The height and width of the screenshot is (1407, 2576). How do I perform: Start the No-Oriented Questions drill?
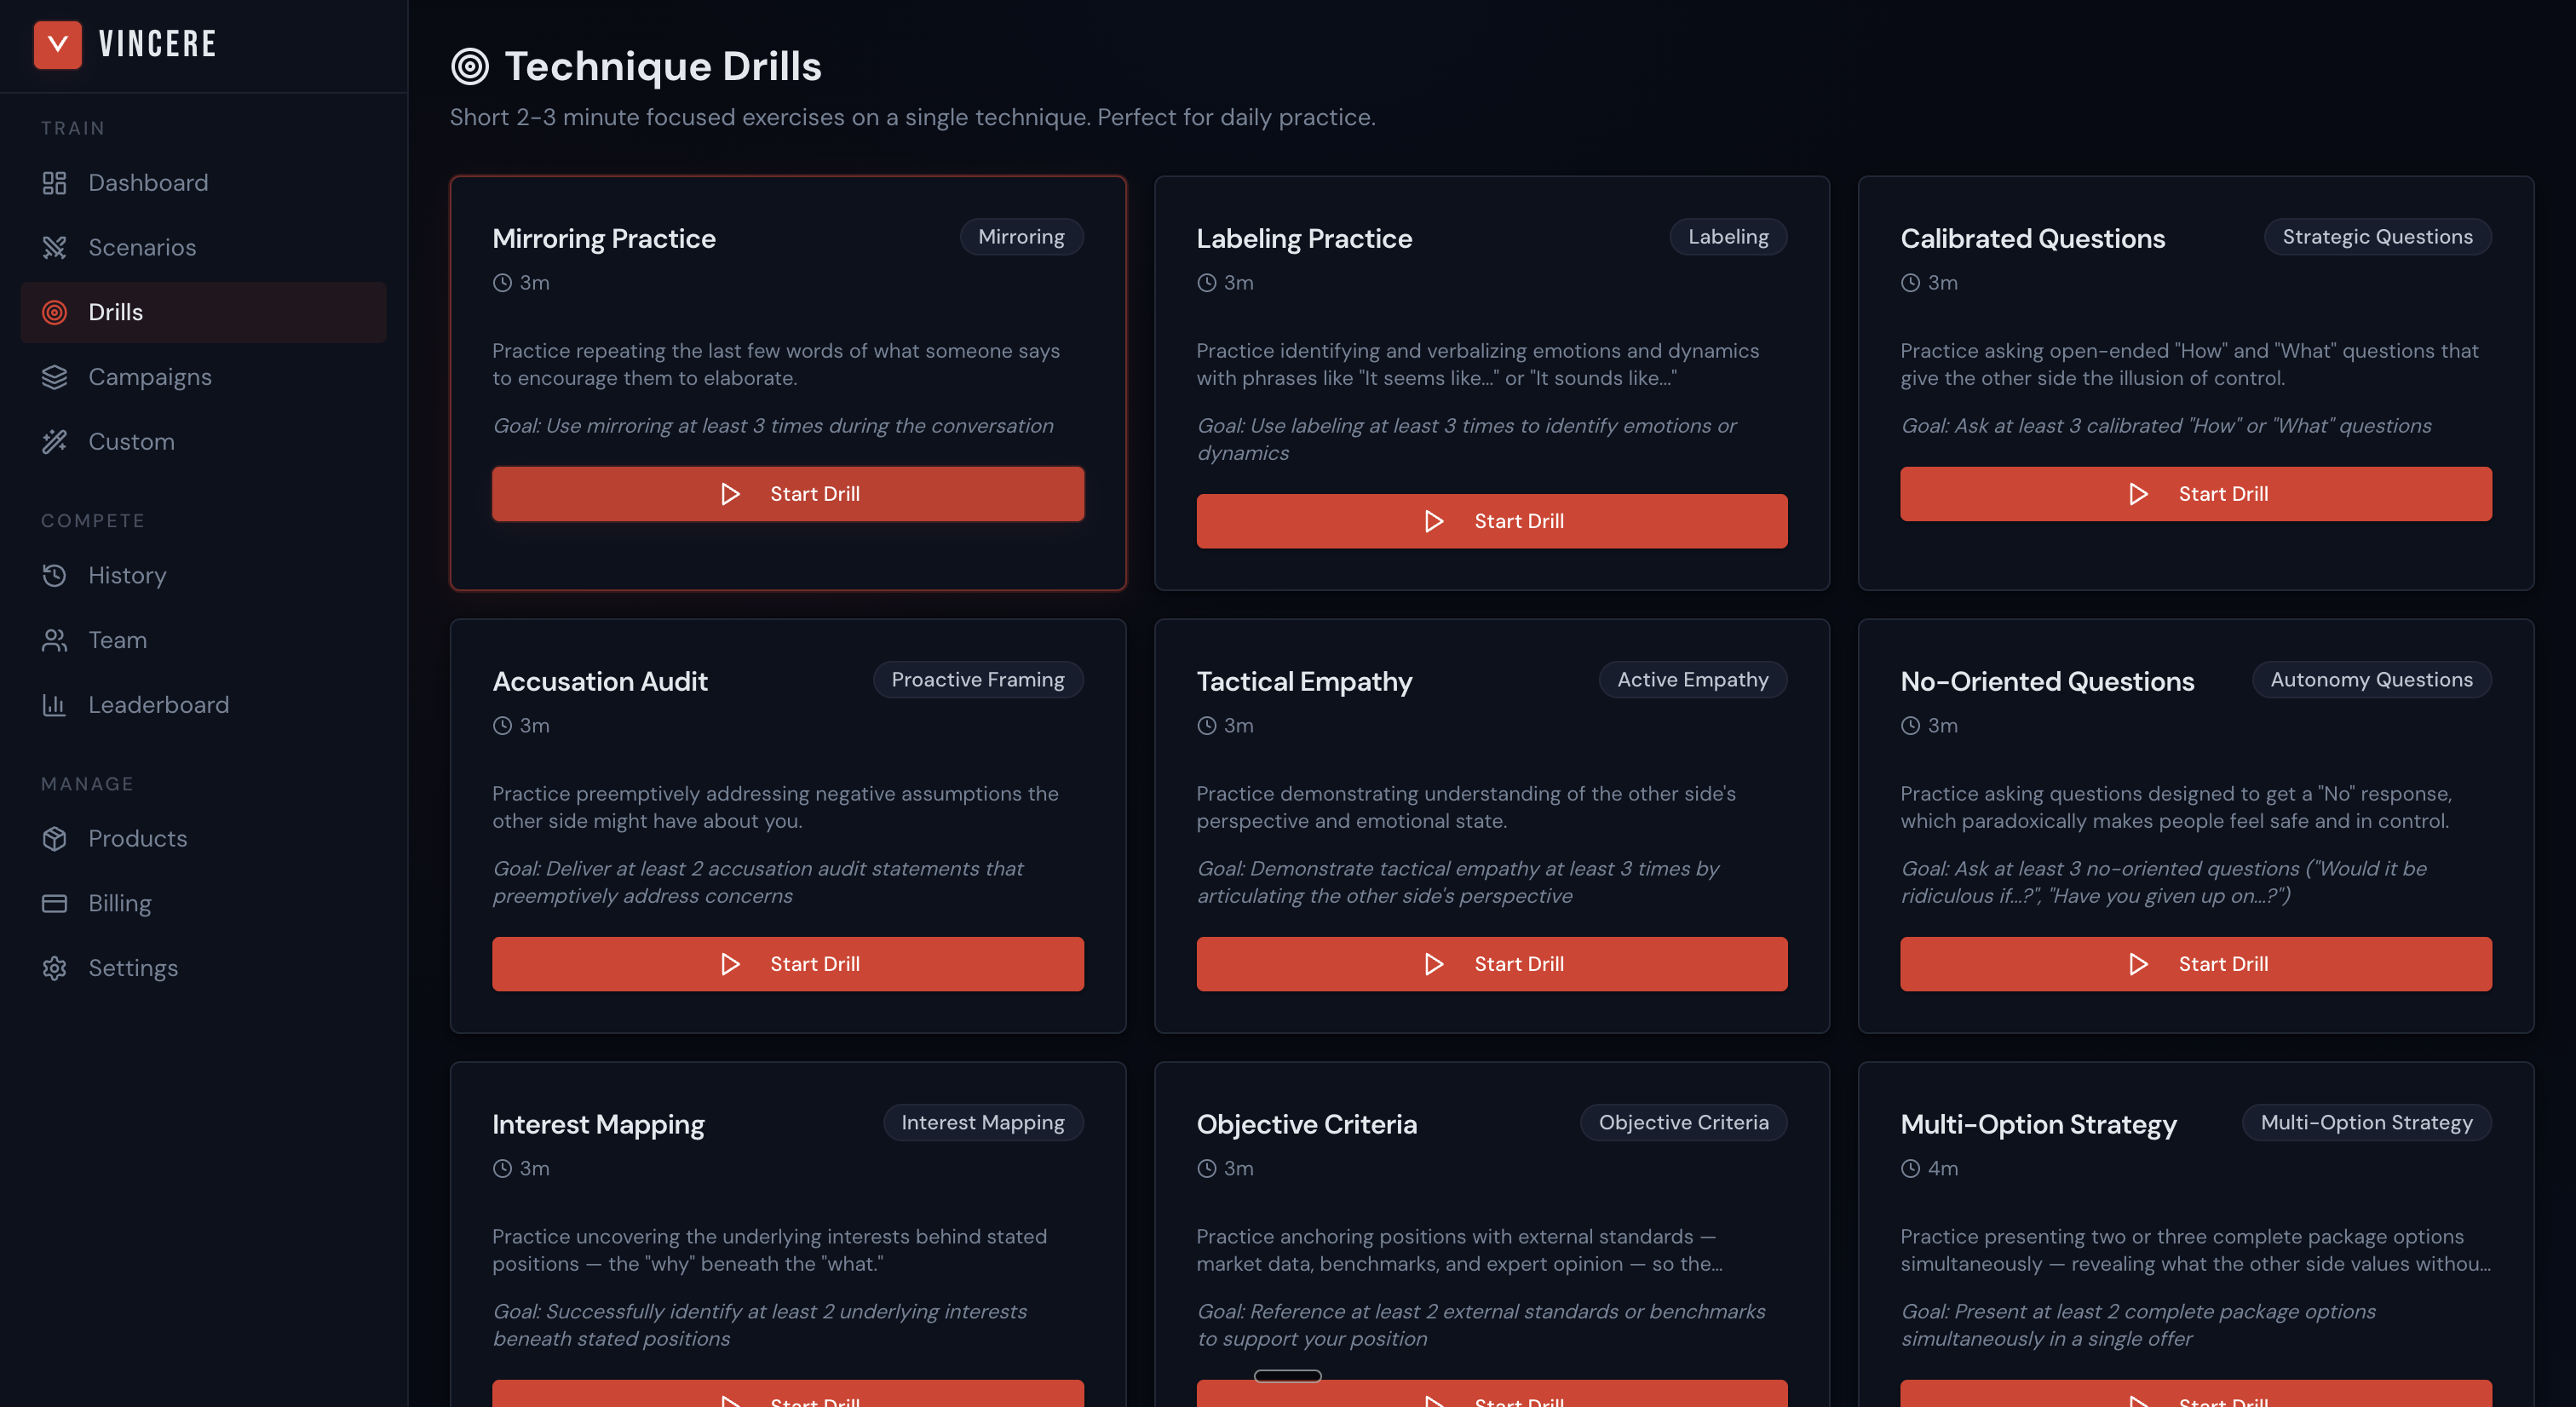pos(2195,963)
